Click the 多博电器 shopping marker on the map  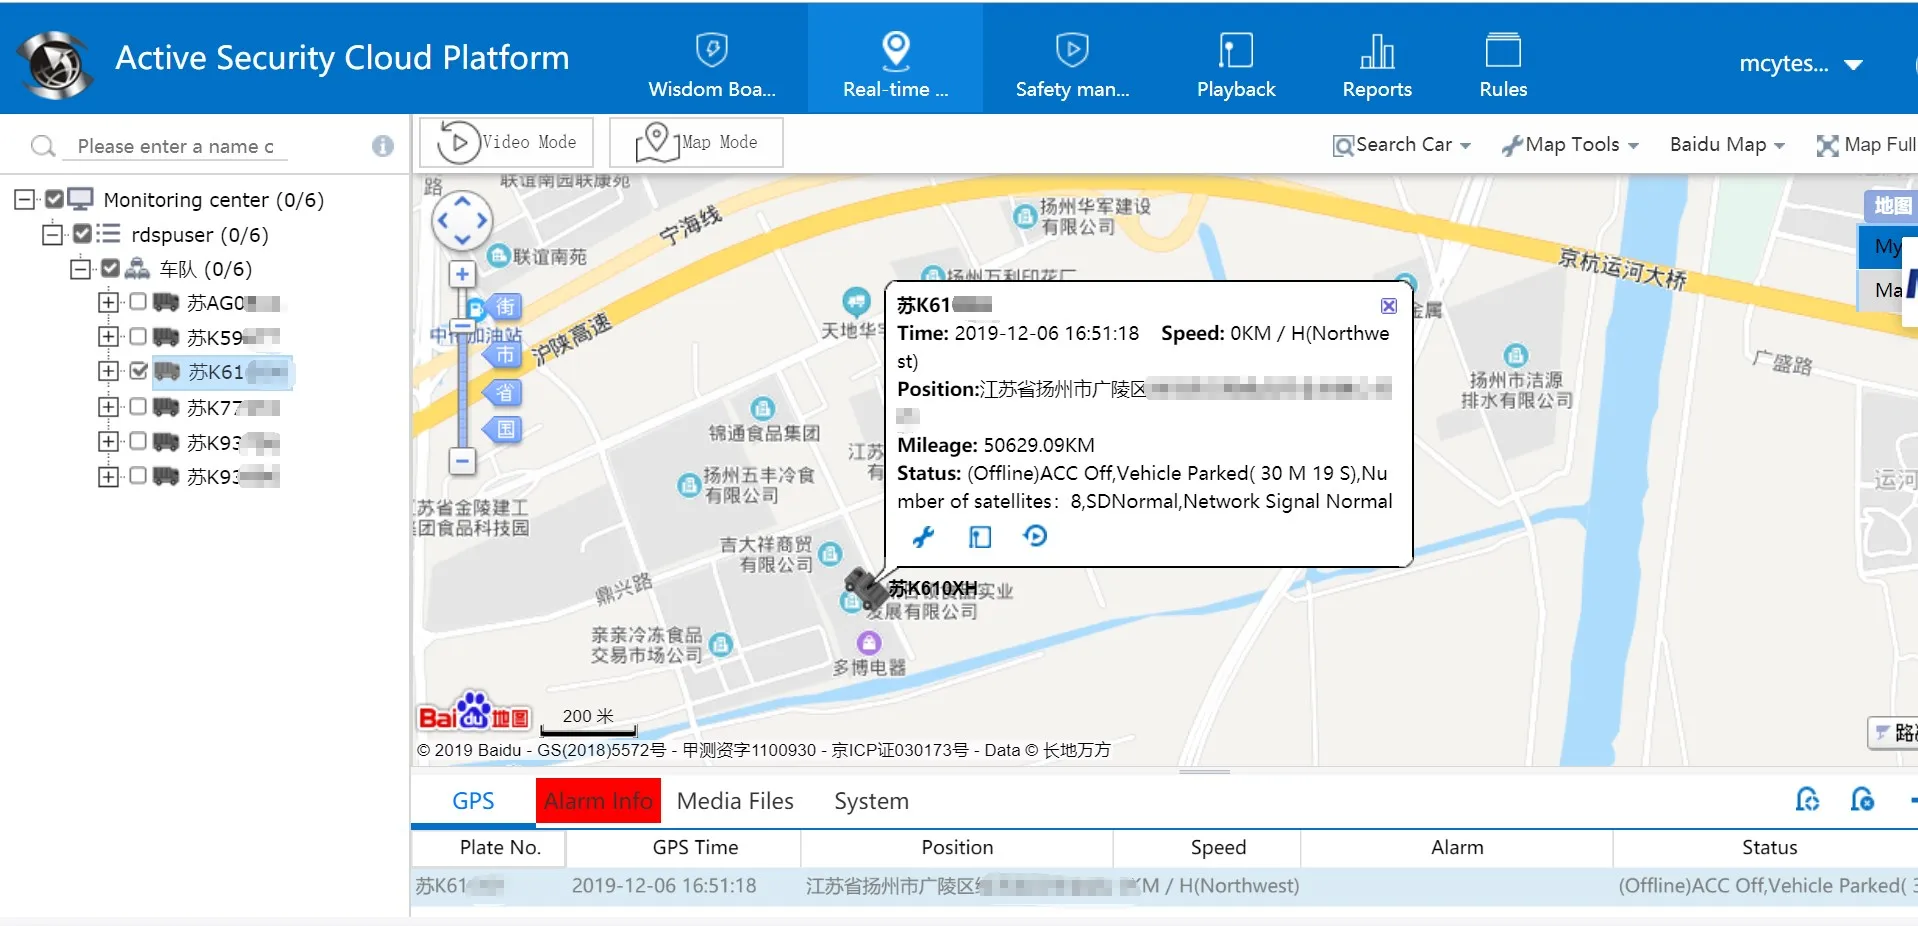coord(869,643)
